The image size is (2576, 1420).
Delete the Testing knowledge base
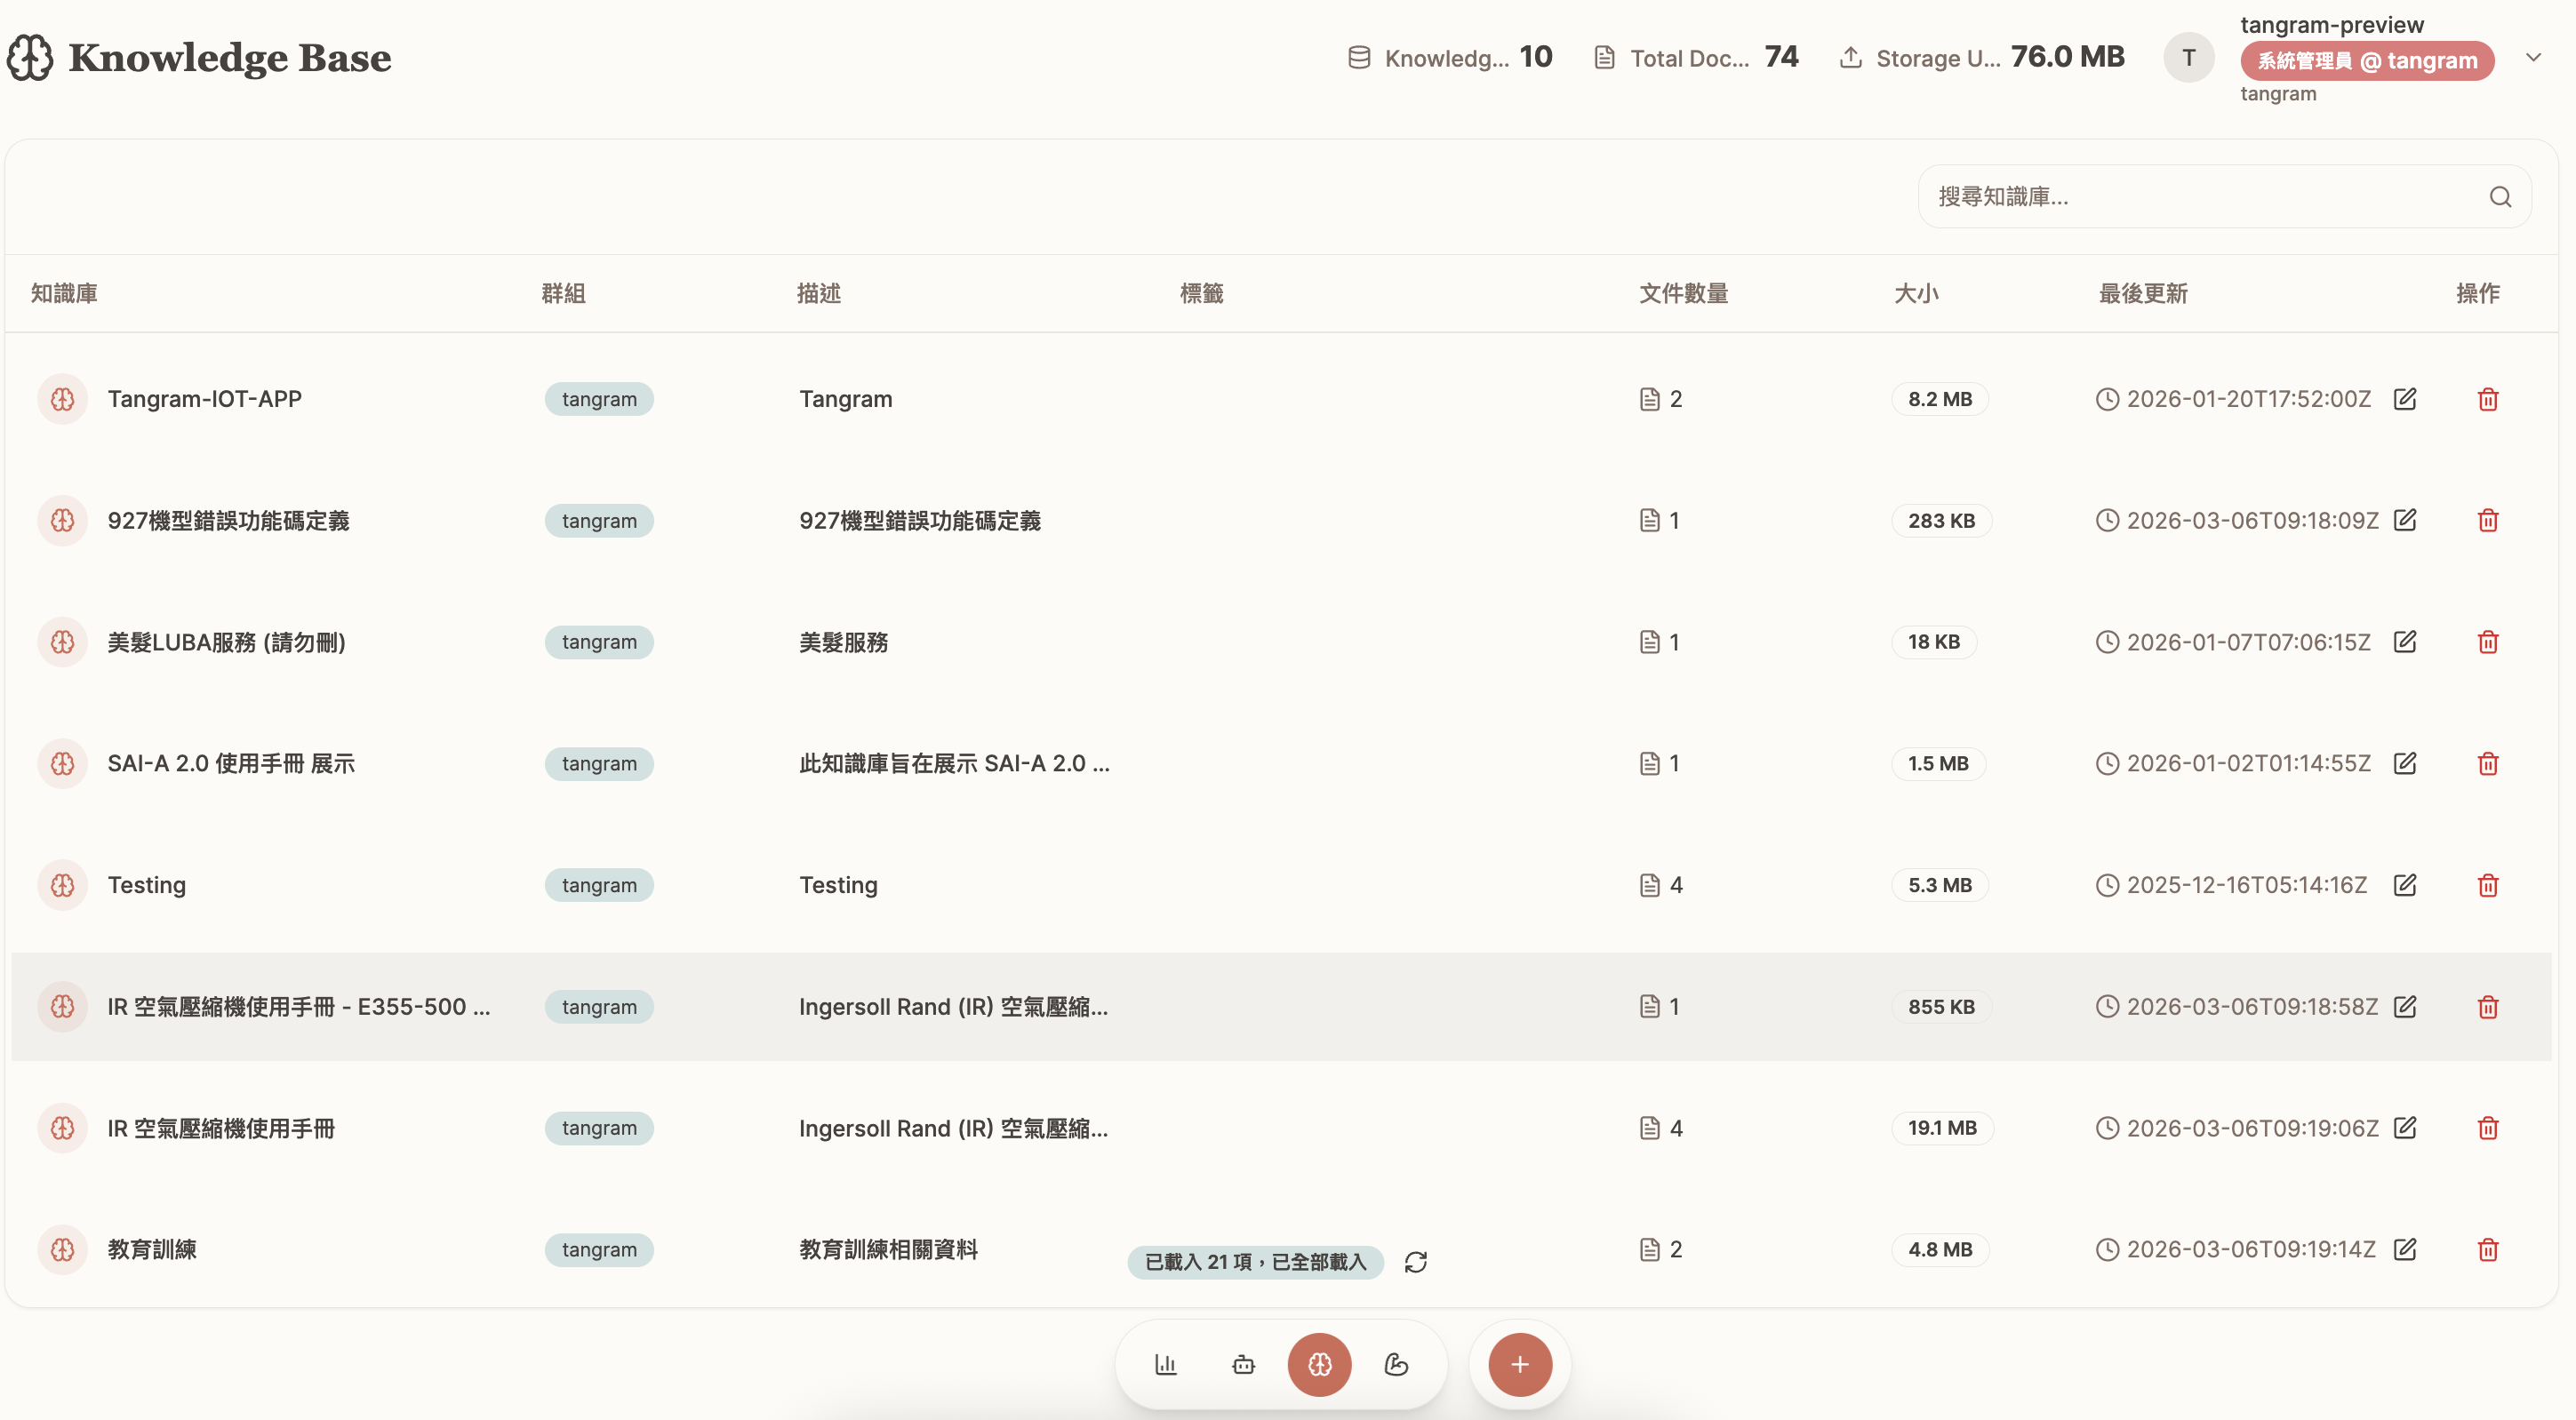(2488, 885)
